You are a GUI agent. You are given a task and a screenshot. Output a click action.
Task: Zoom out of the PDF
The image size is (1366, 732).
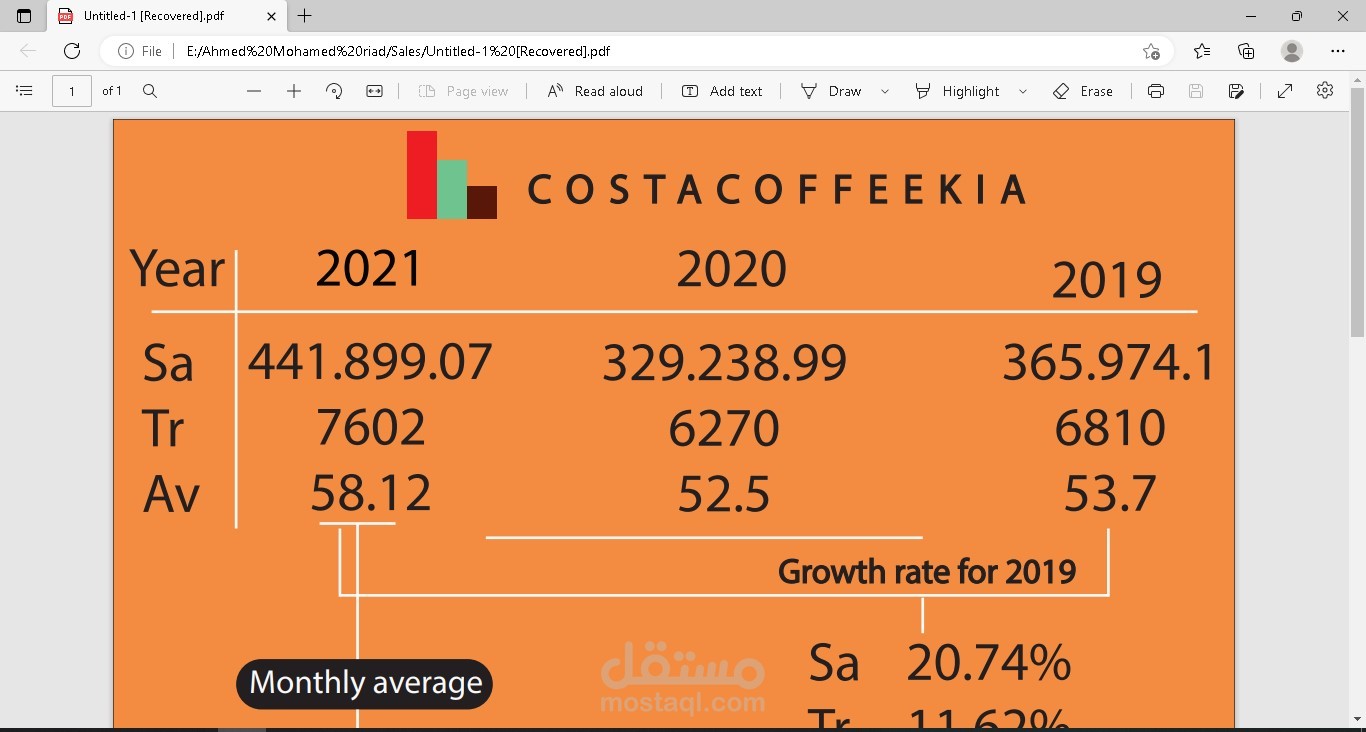coord(254,91)
